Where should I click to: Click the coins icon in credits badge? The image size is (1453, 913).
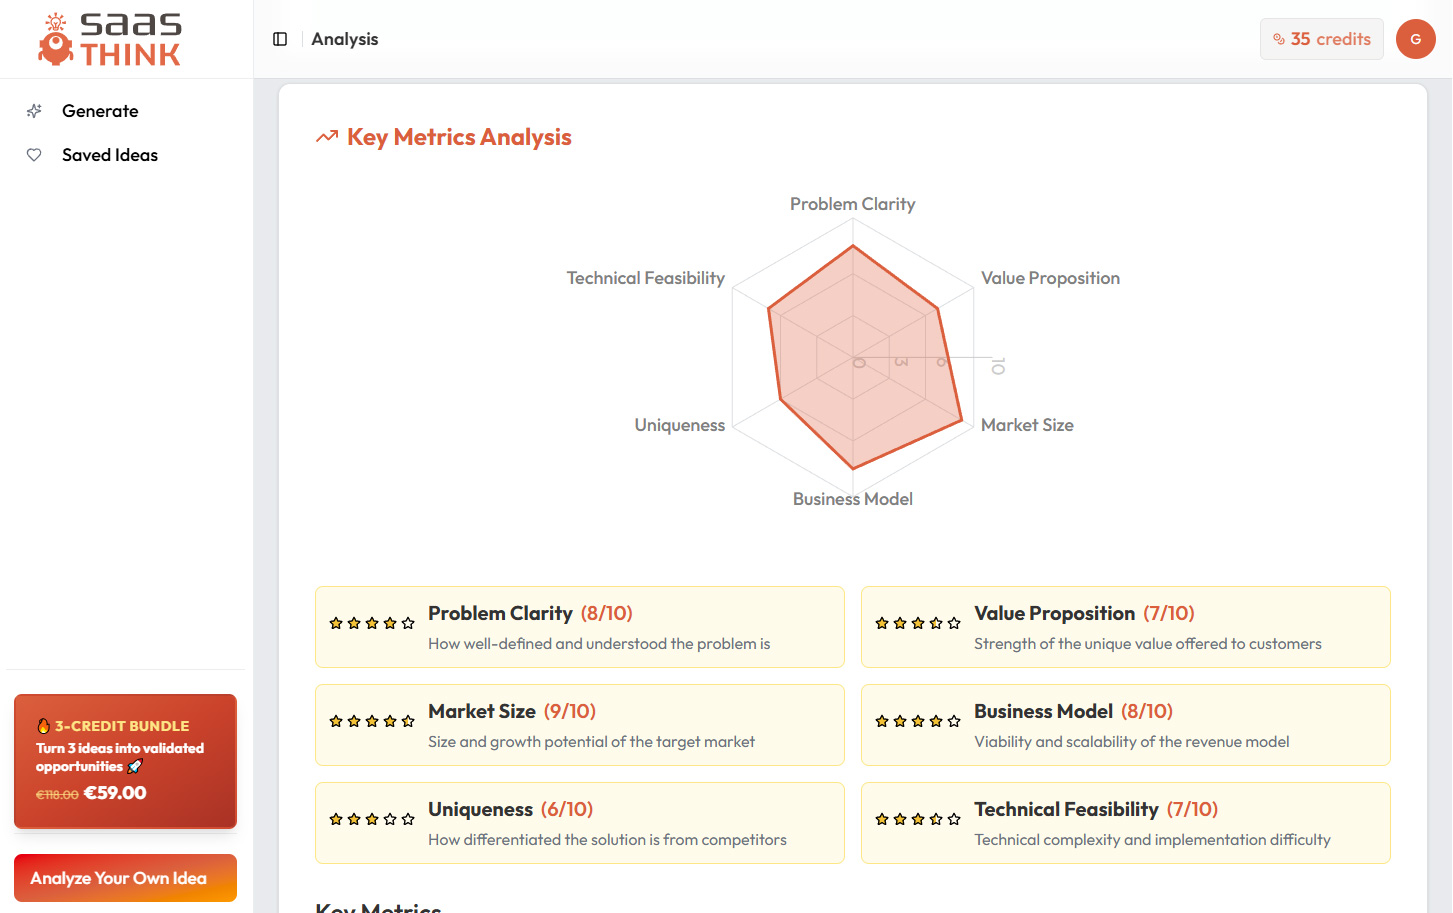point(1279,39)
